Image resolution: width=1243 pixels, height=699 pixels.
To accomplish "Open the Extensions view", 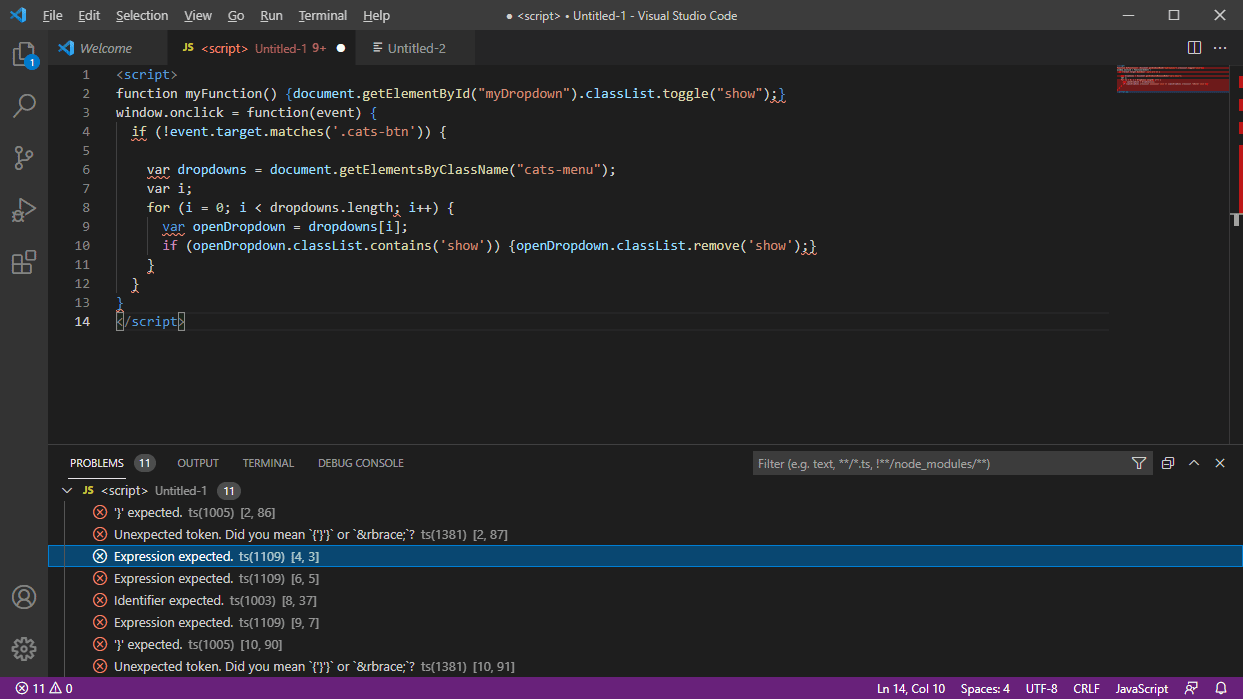I will [23, 263].
